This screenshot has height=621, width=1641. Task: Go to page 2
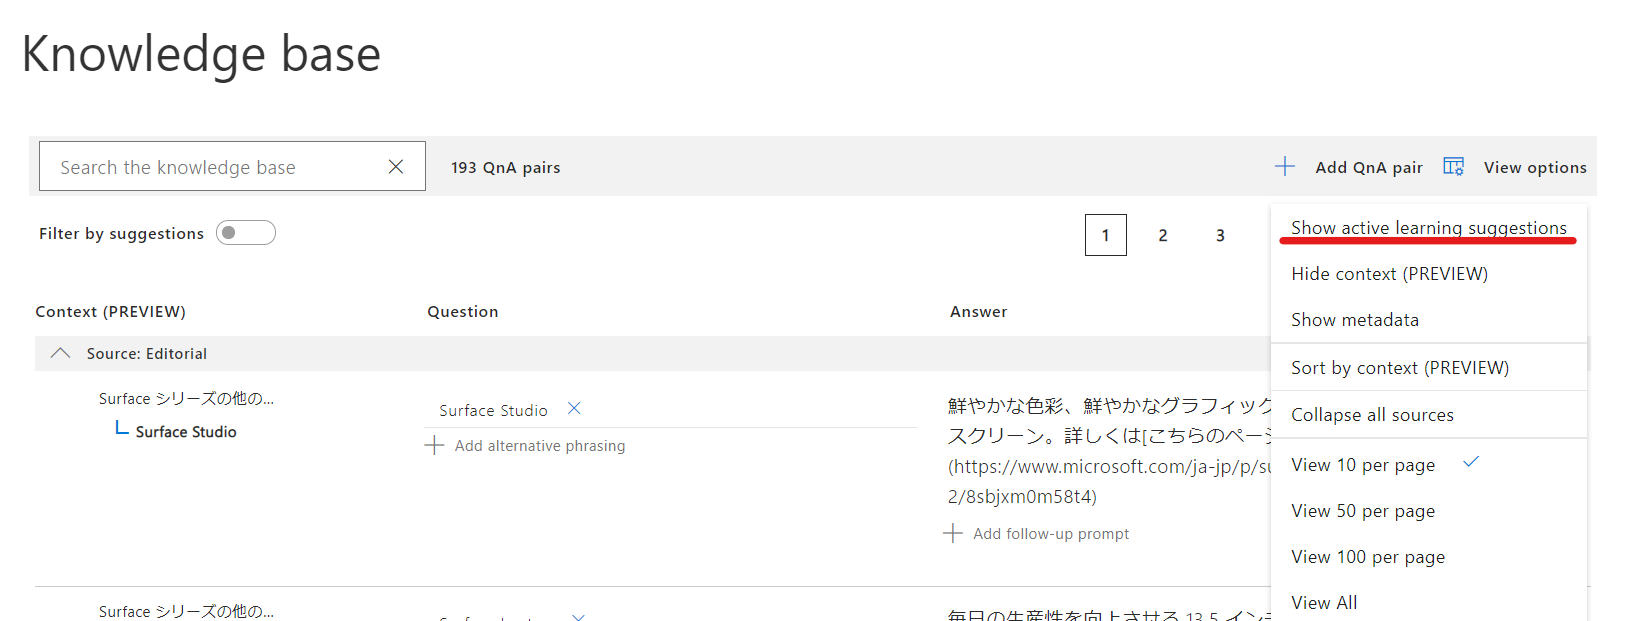(1163, 235)
